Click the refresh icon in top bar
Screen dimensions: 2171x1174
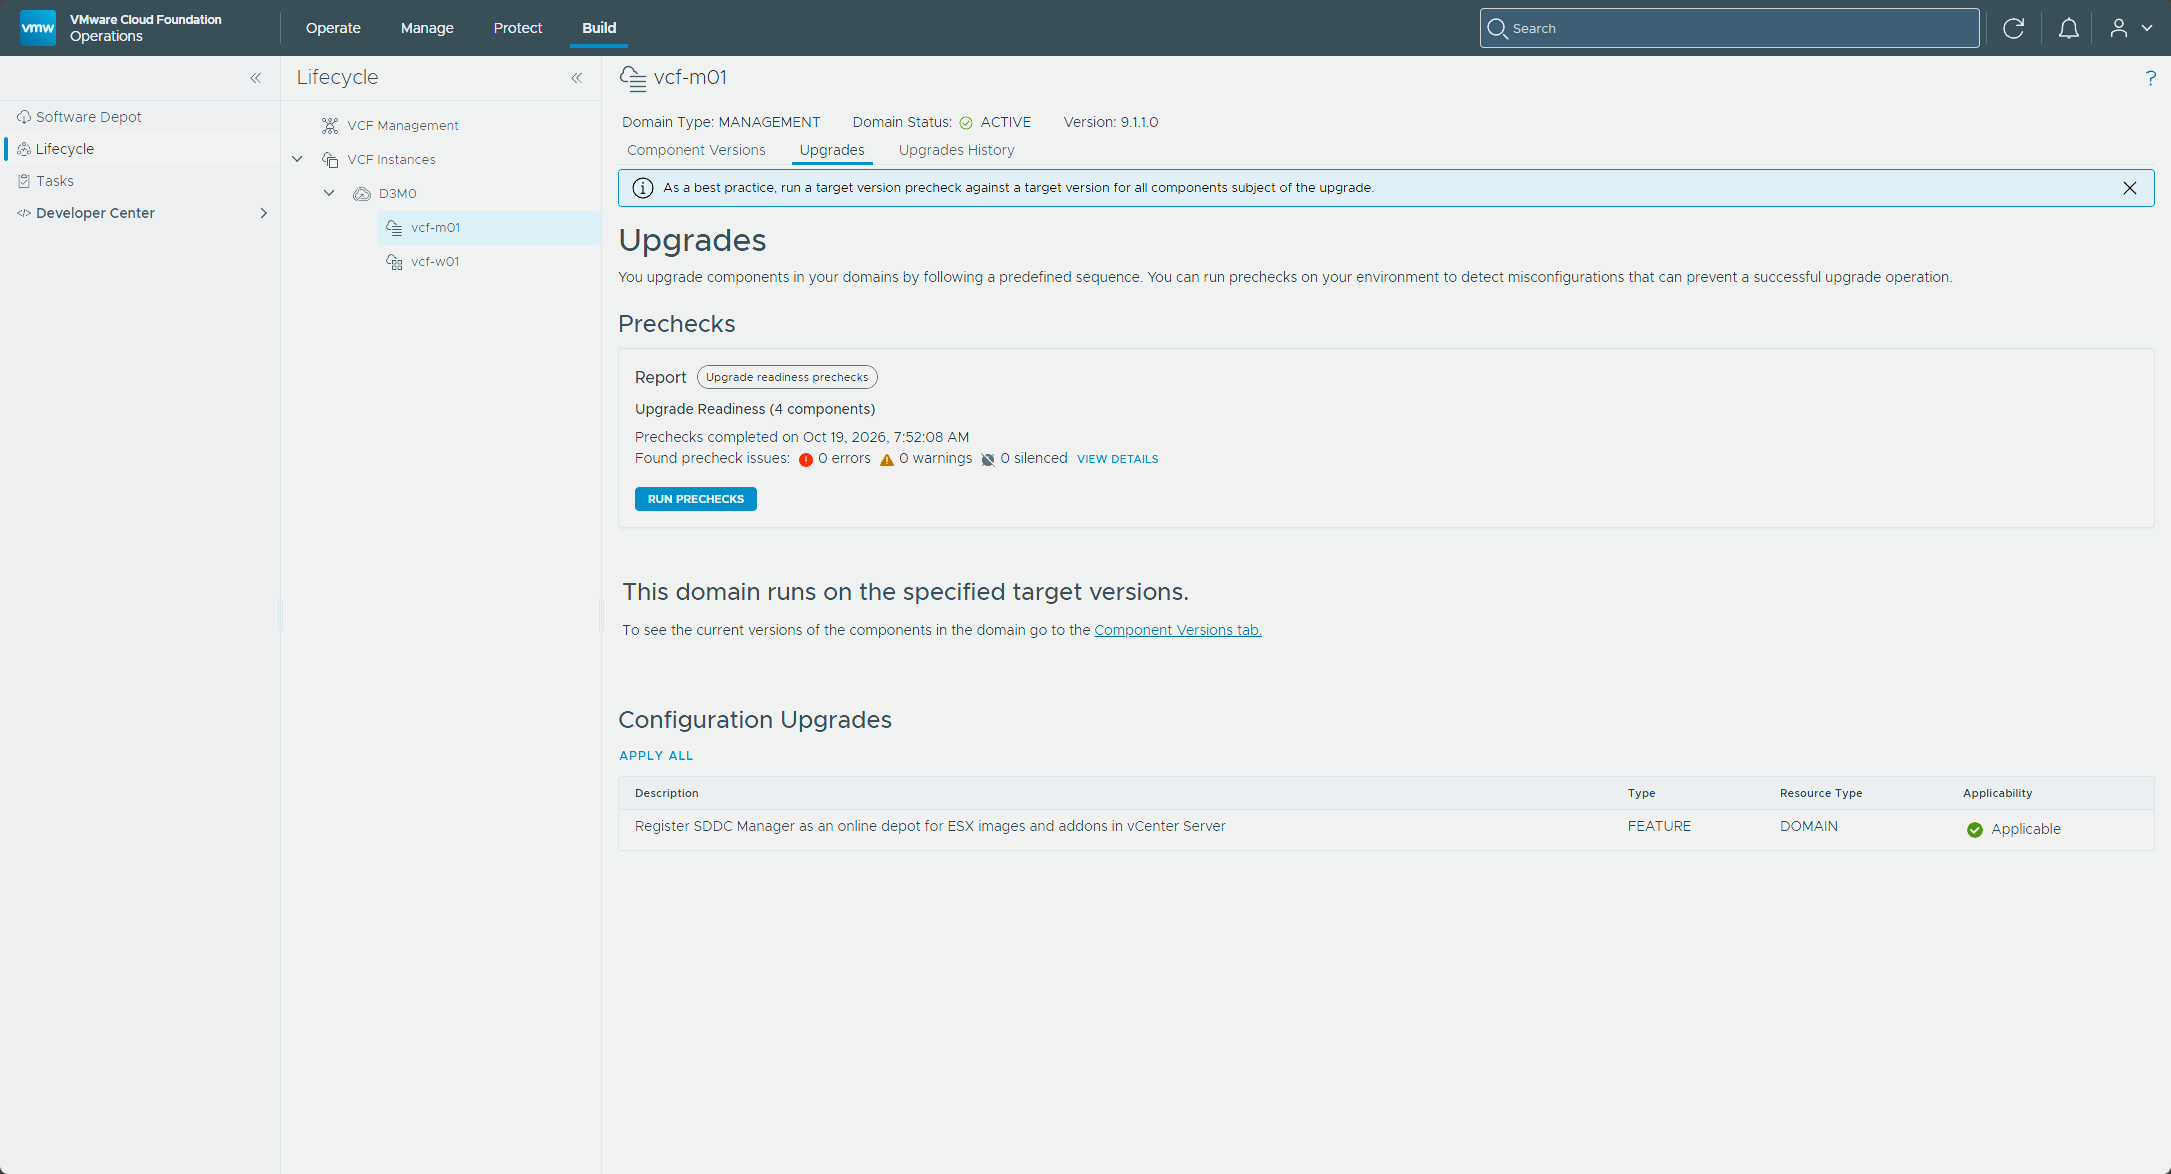[2013, 28]
